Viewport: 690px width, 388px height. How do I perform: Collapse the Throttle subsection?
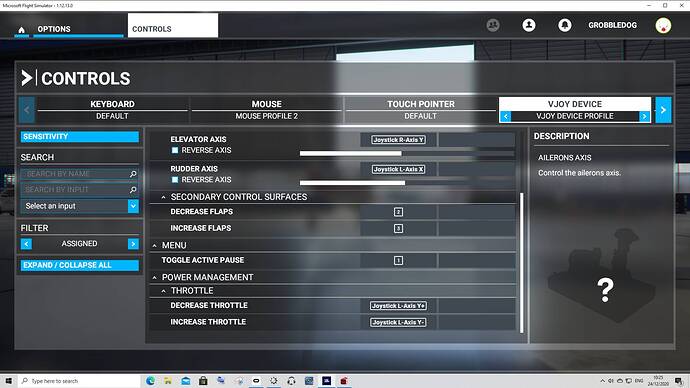coord(163,291)
